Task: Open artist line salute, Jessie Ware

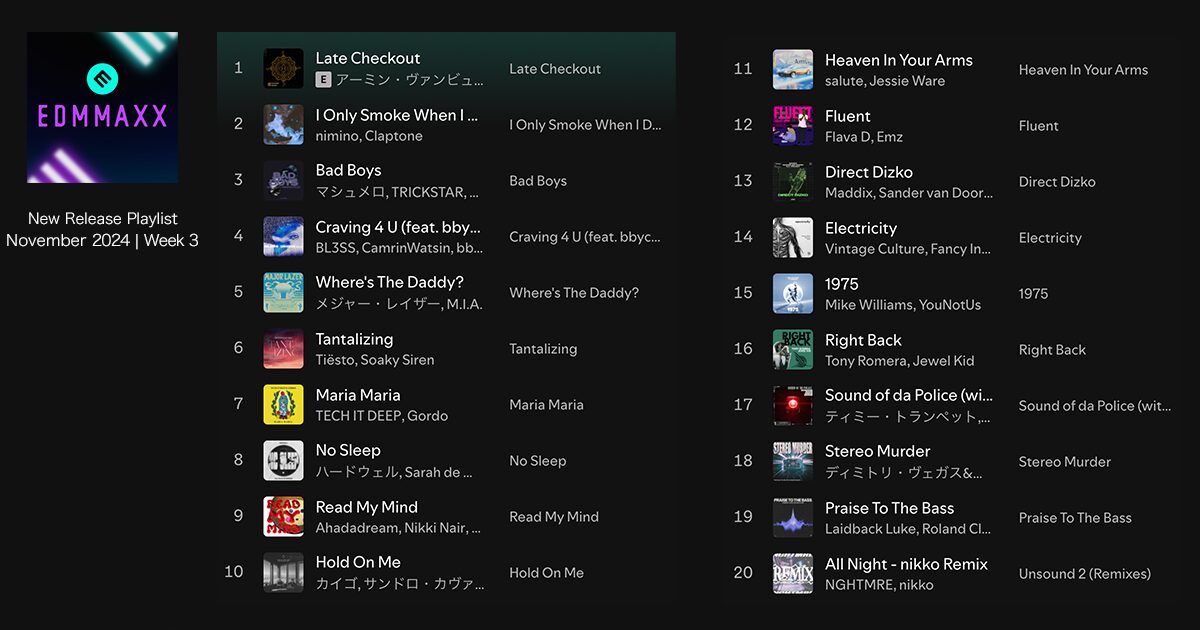Action: [x=885, y=81]
